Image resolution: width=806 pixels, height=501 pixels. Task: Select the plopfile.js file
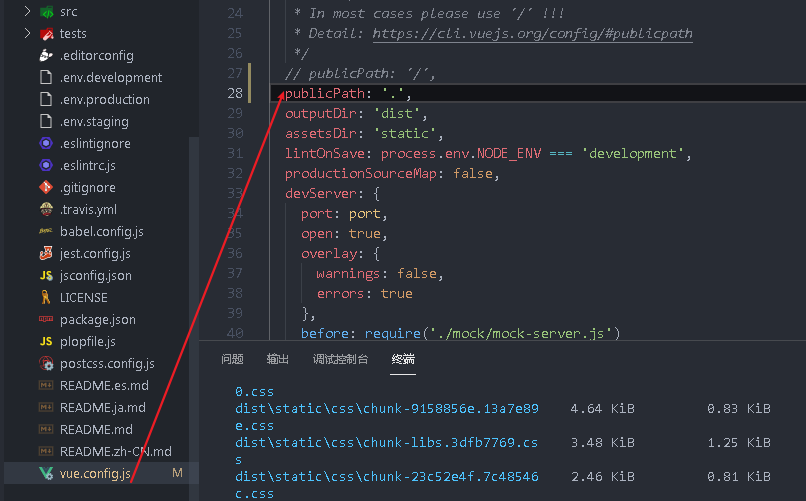pos(88,342)
